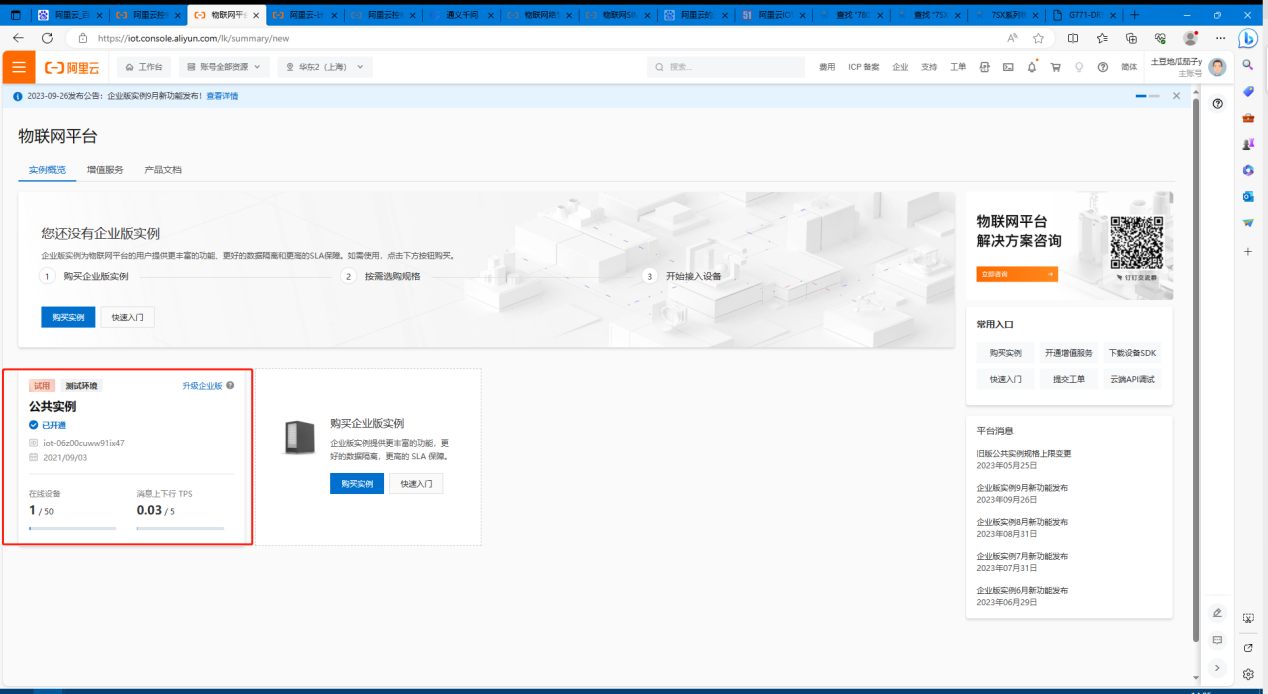Click 购买实例 in the top hero banner
Image resolution: width=1268 pixels, height=694 pixels.
(x=68, y=317)
